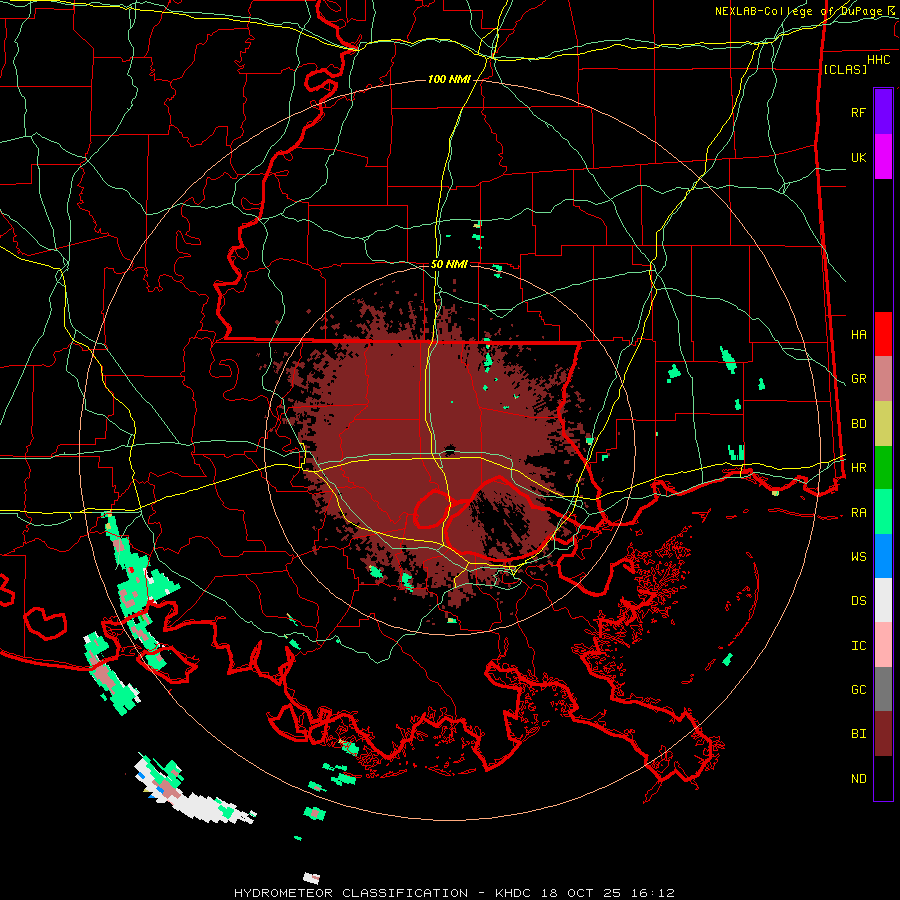
Task: Click the GR pink-brown legend swatch
Action: pos(883,379)
